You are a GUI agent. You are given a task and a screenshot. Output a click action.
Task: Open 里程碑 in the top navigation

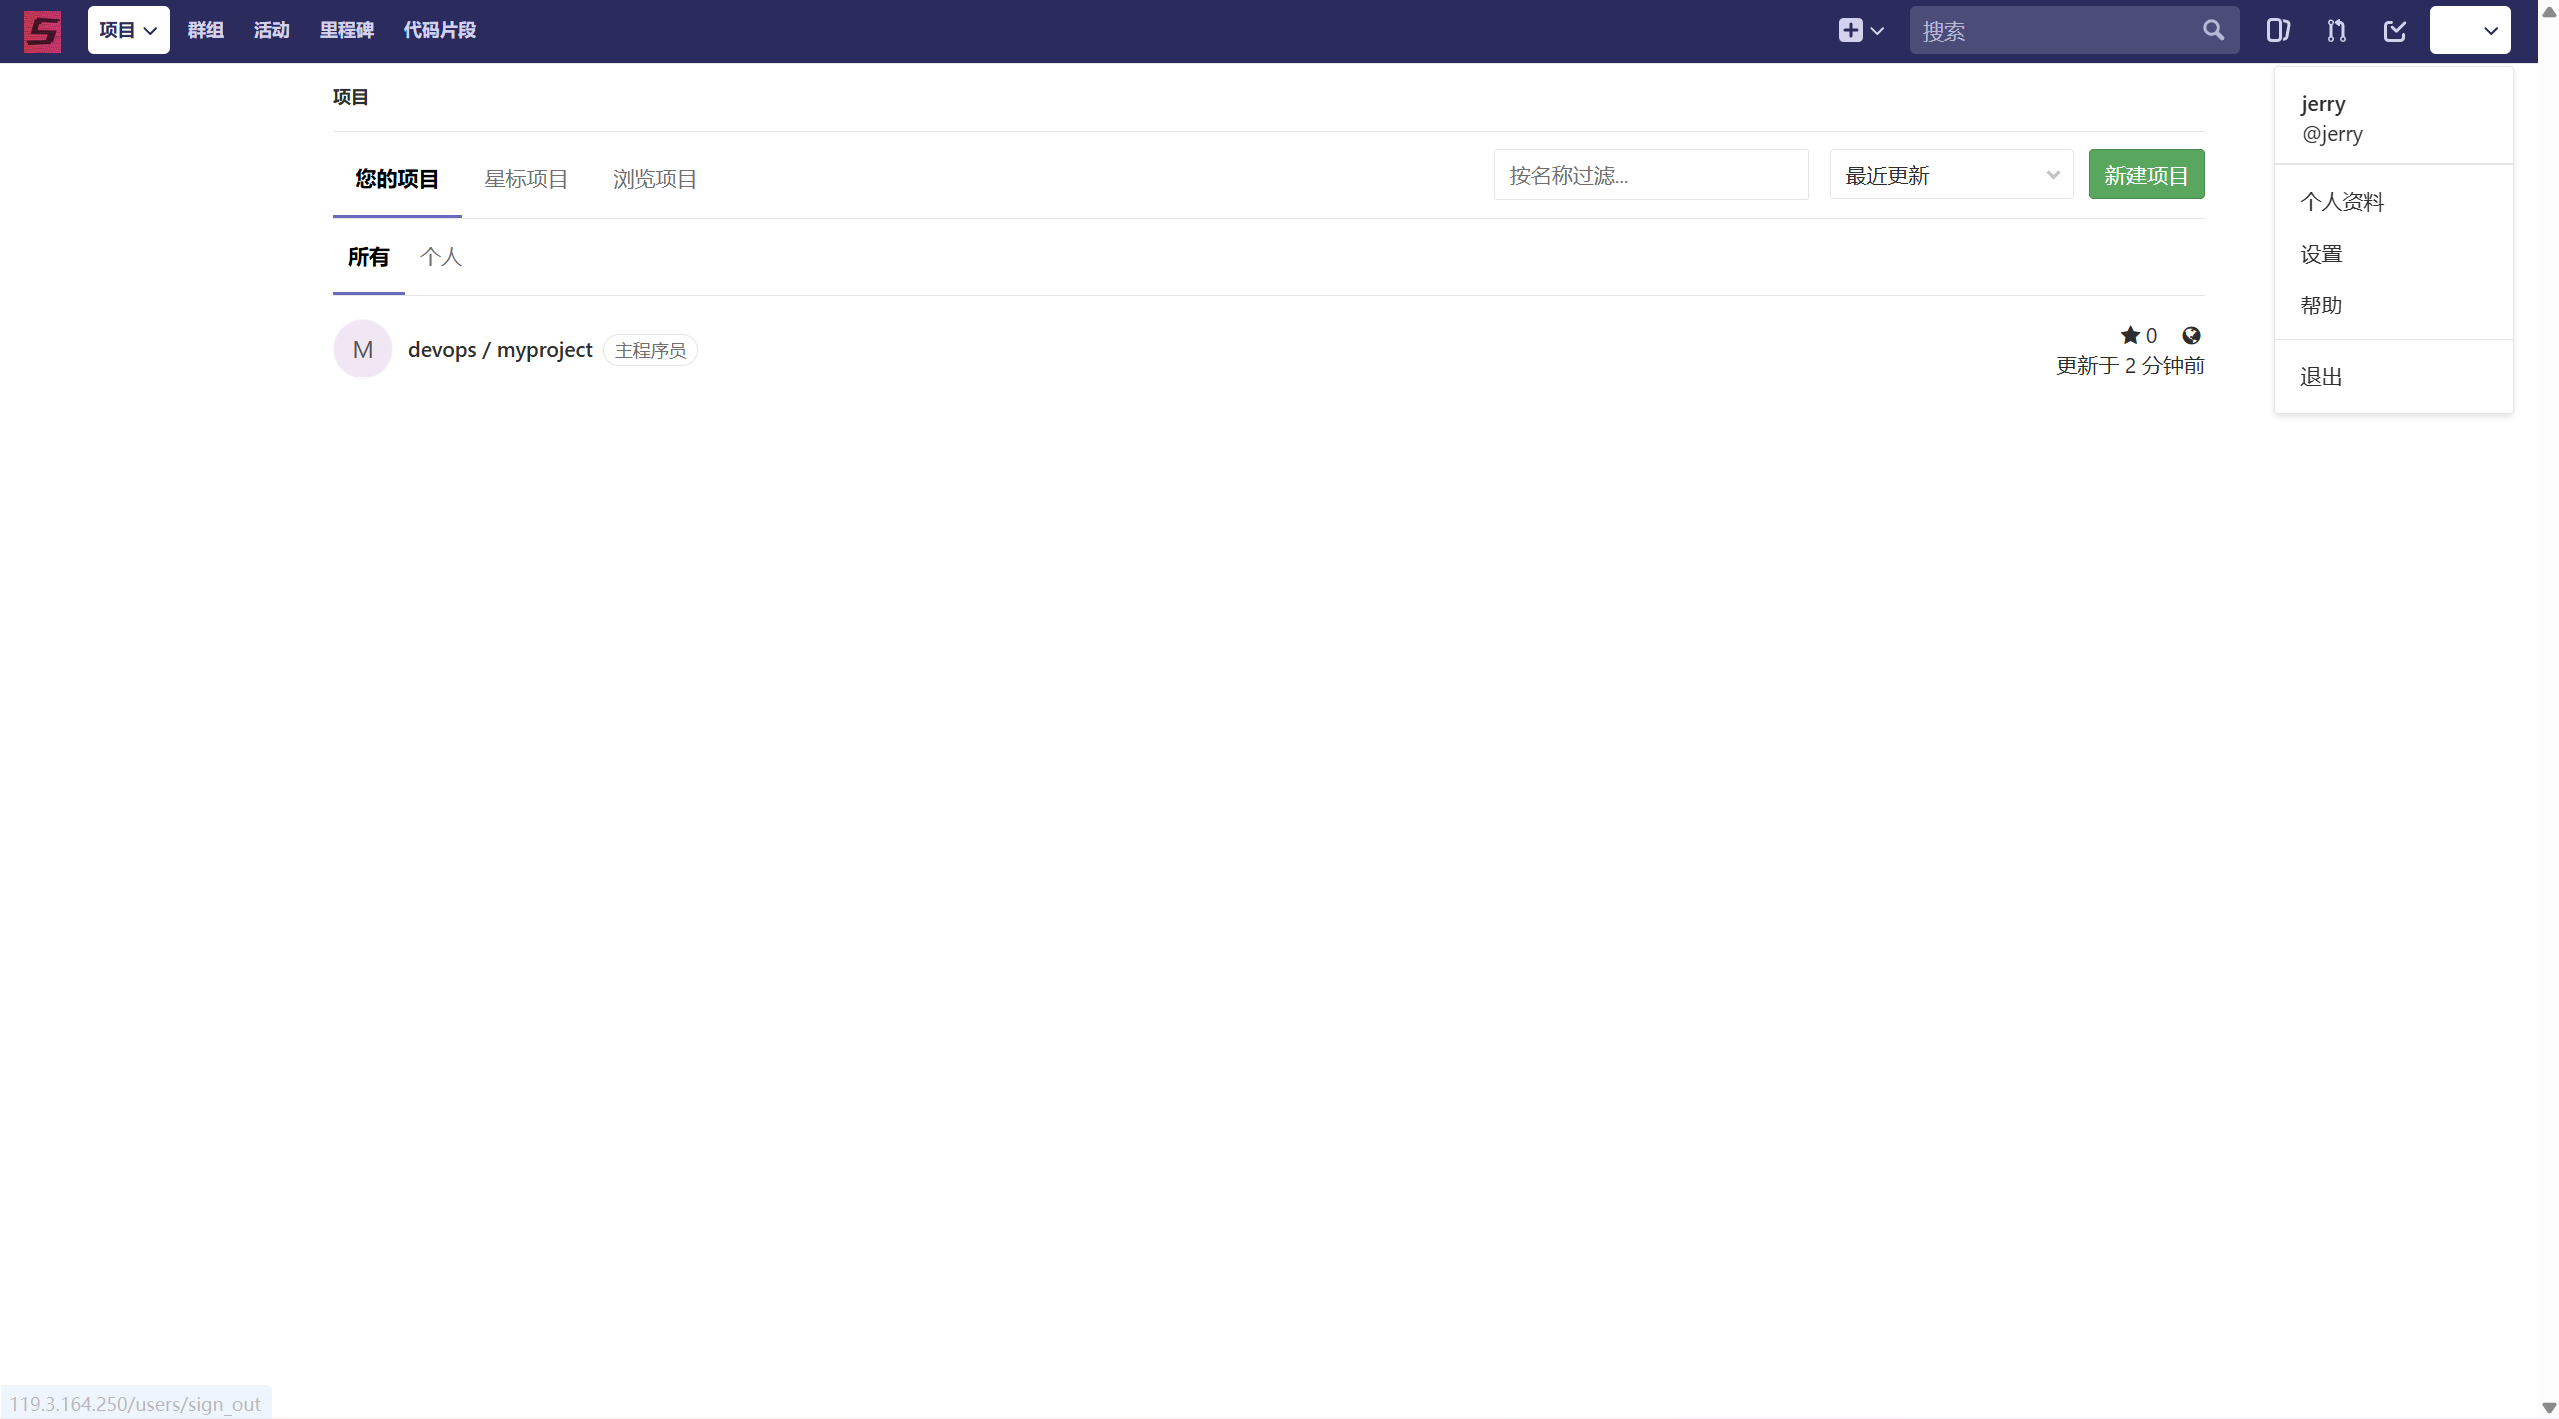[x=346, y=30]
